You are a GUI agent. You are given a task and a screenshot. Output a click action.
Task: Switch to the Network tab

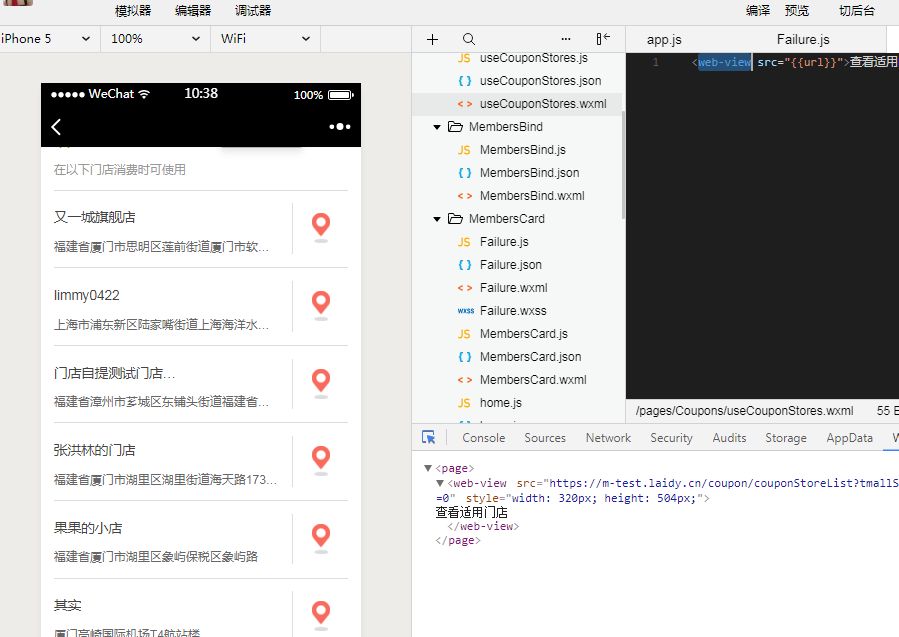pos(608,438)
